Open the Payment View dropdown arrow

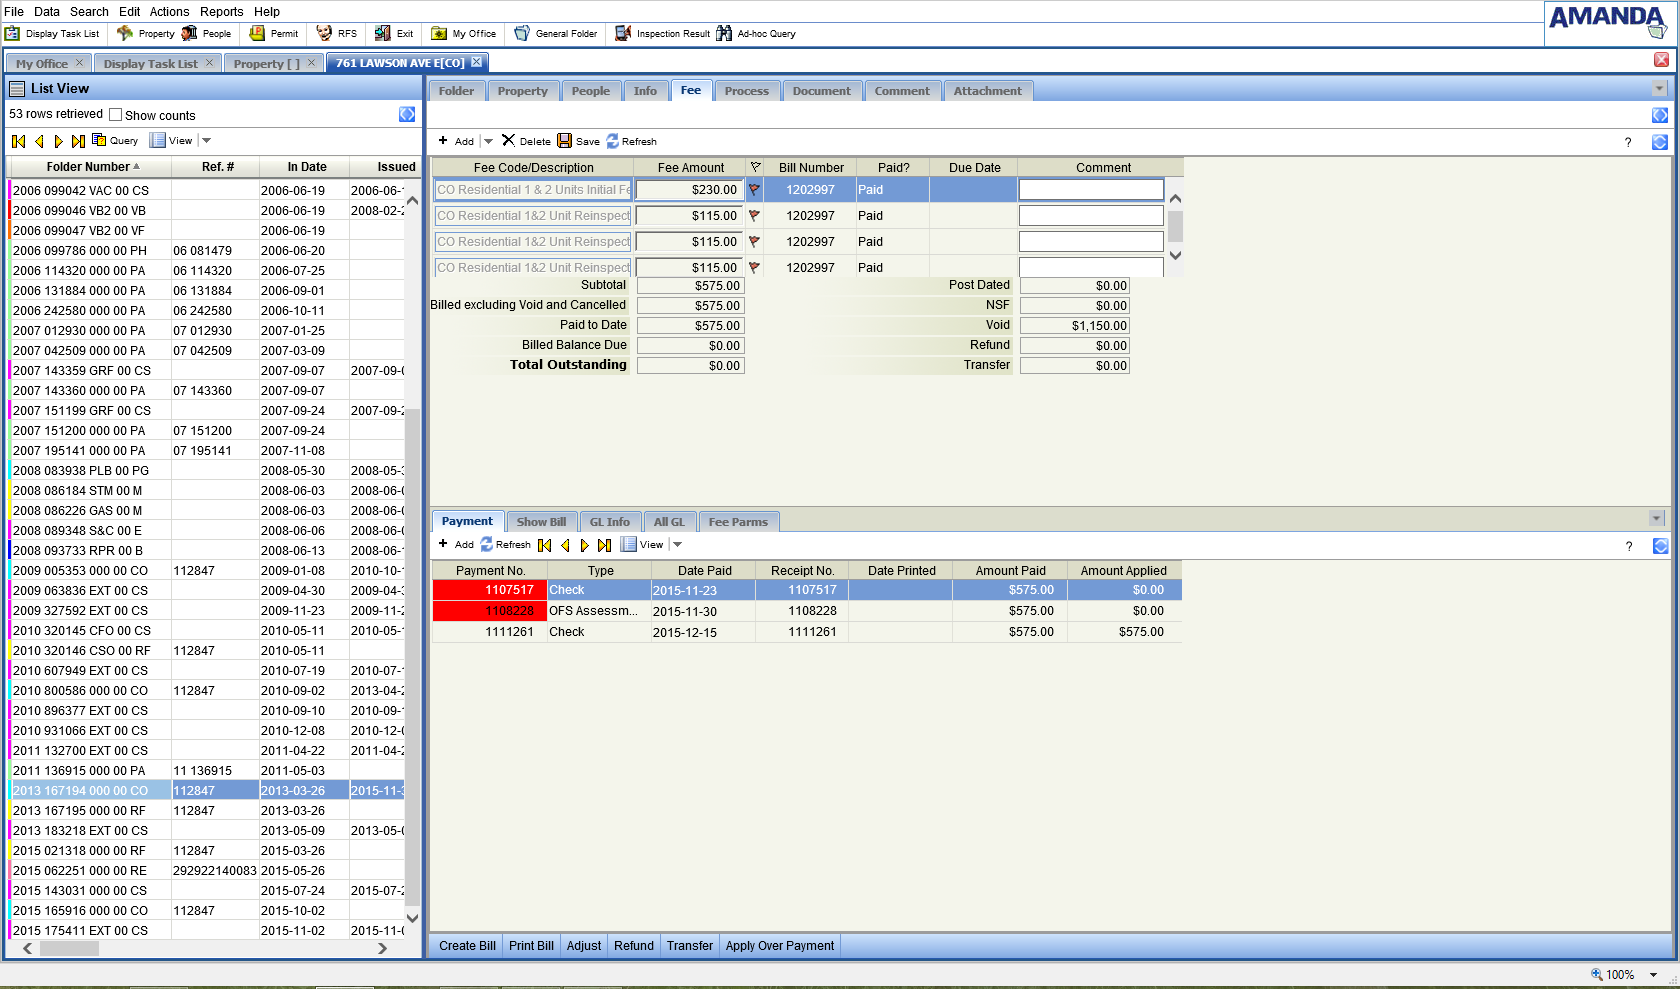[x=677, y=545]
